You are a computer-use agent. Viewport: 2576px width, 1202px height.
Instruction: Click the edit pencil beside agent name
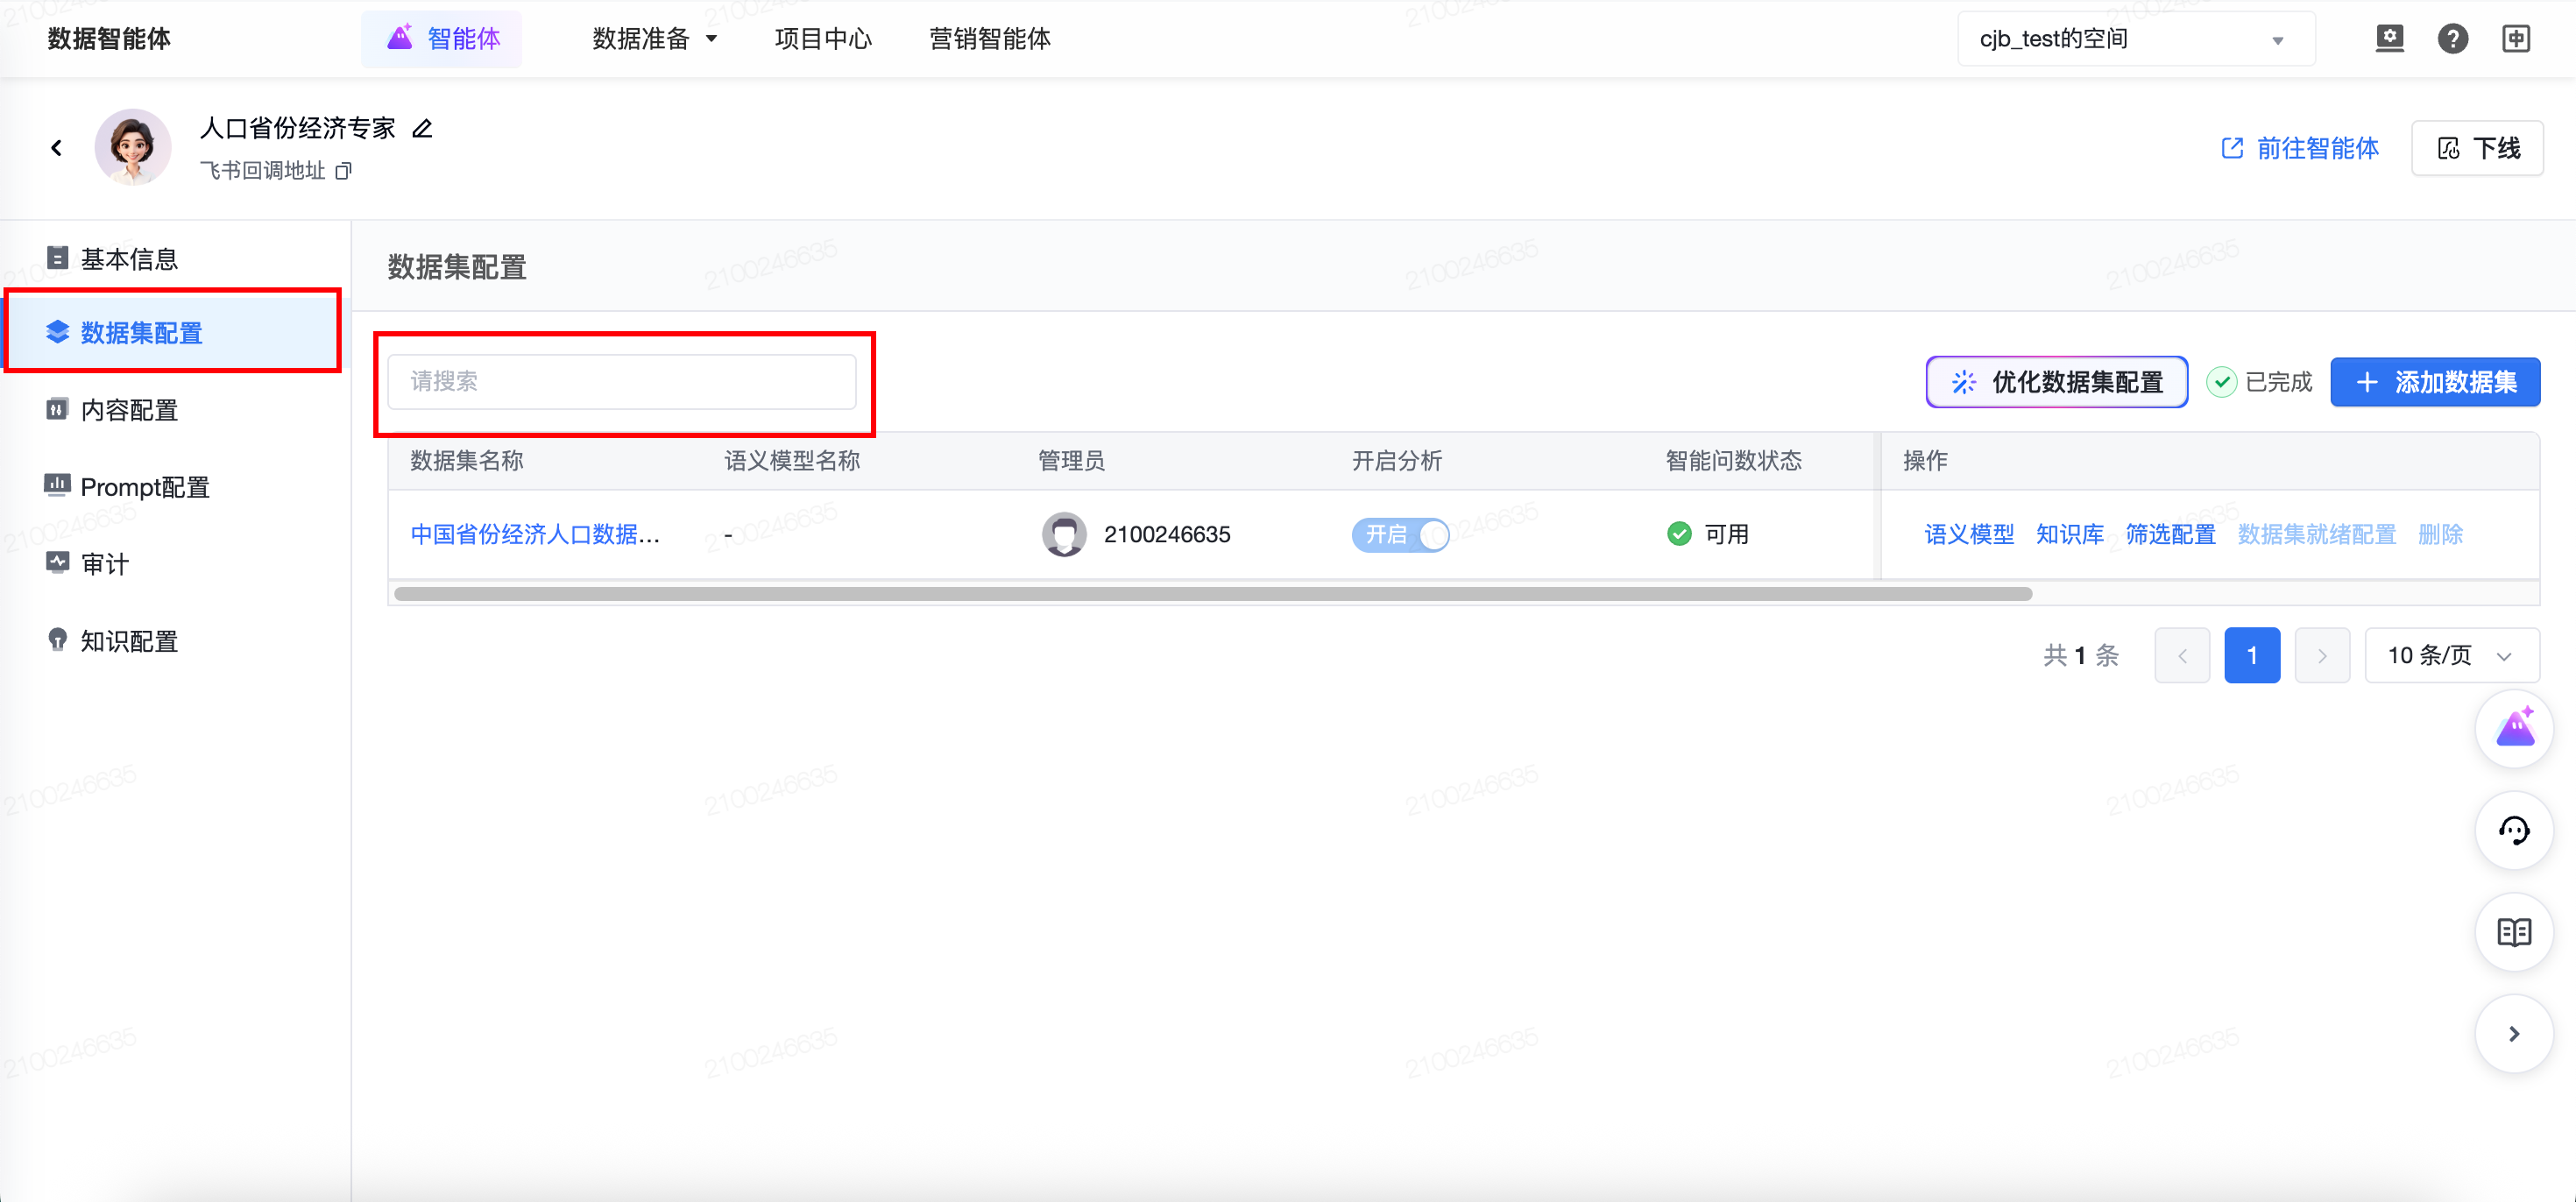tap(422, 129)
